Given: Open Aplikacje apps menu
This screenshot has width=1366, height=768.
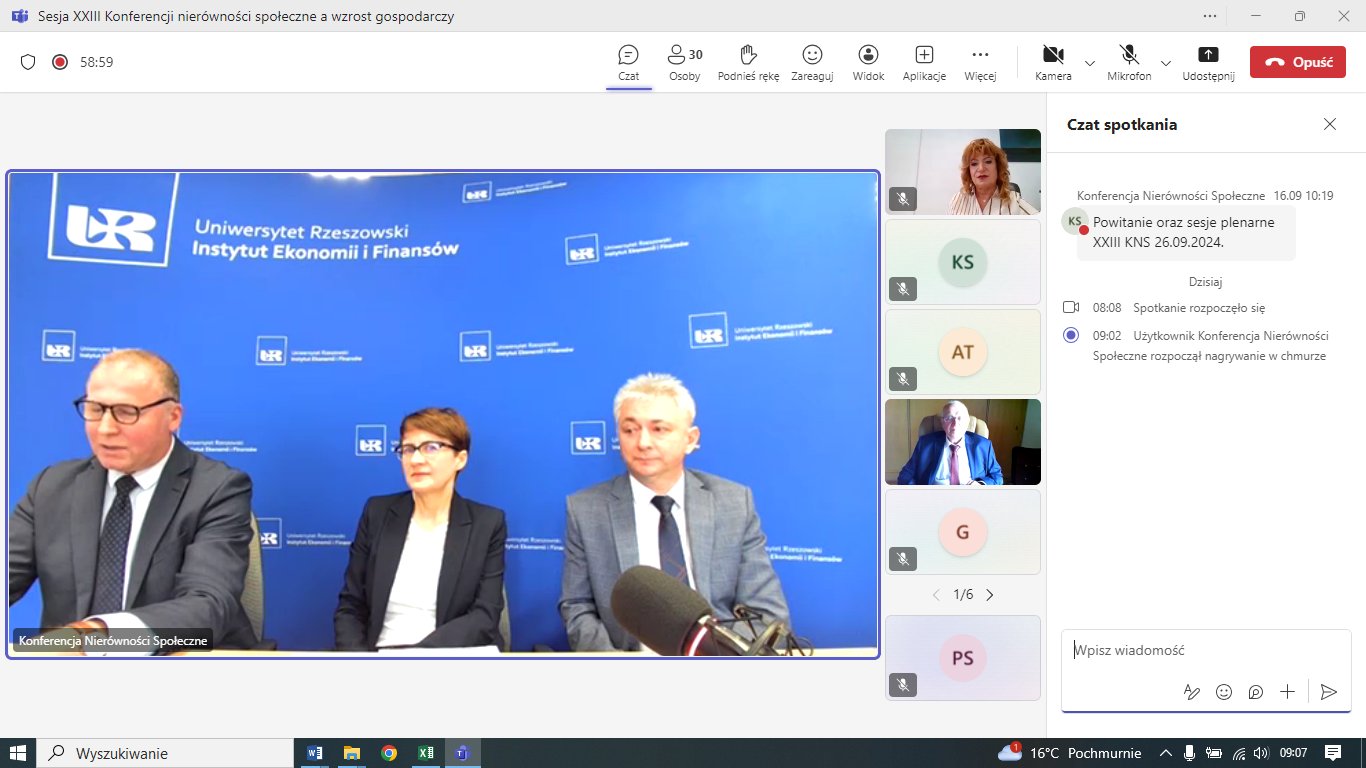Looking at the screenshot, I should click(924, 62).
